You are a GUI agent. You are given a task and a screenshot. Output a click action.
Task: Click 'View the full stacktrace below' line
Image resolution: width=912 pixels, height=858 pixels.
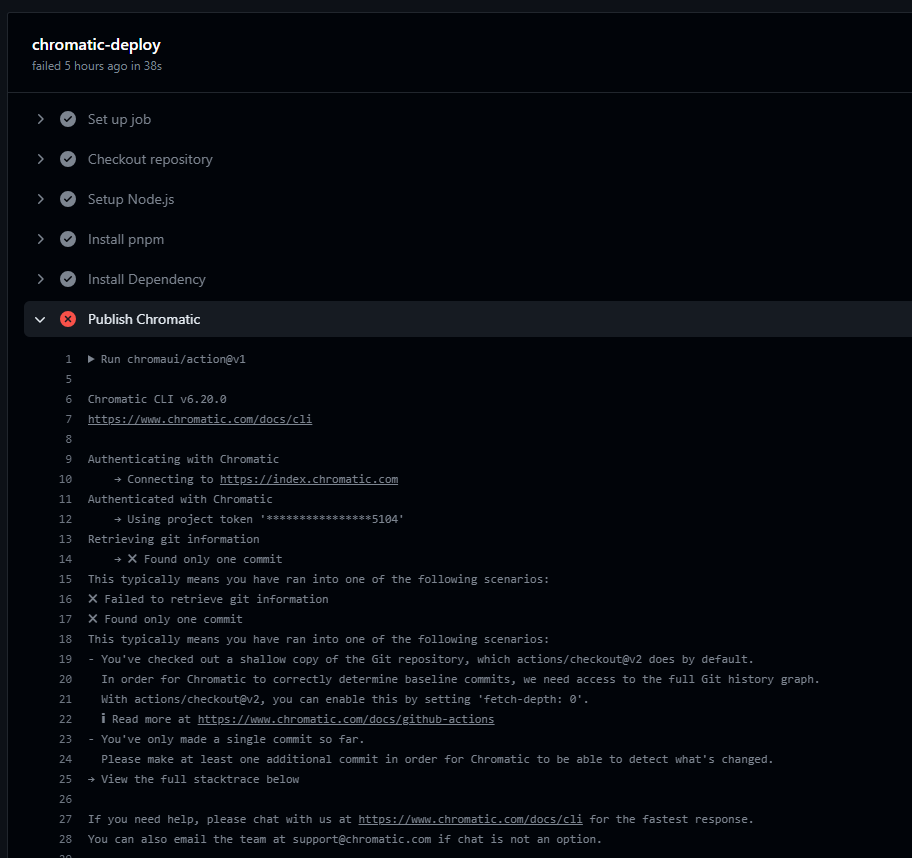point(194,779)
